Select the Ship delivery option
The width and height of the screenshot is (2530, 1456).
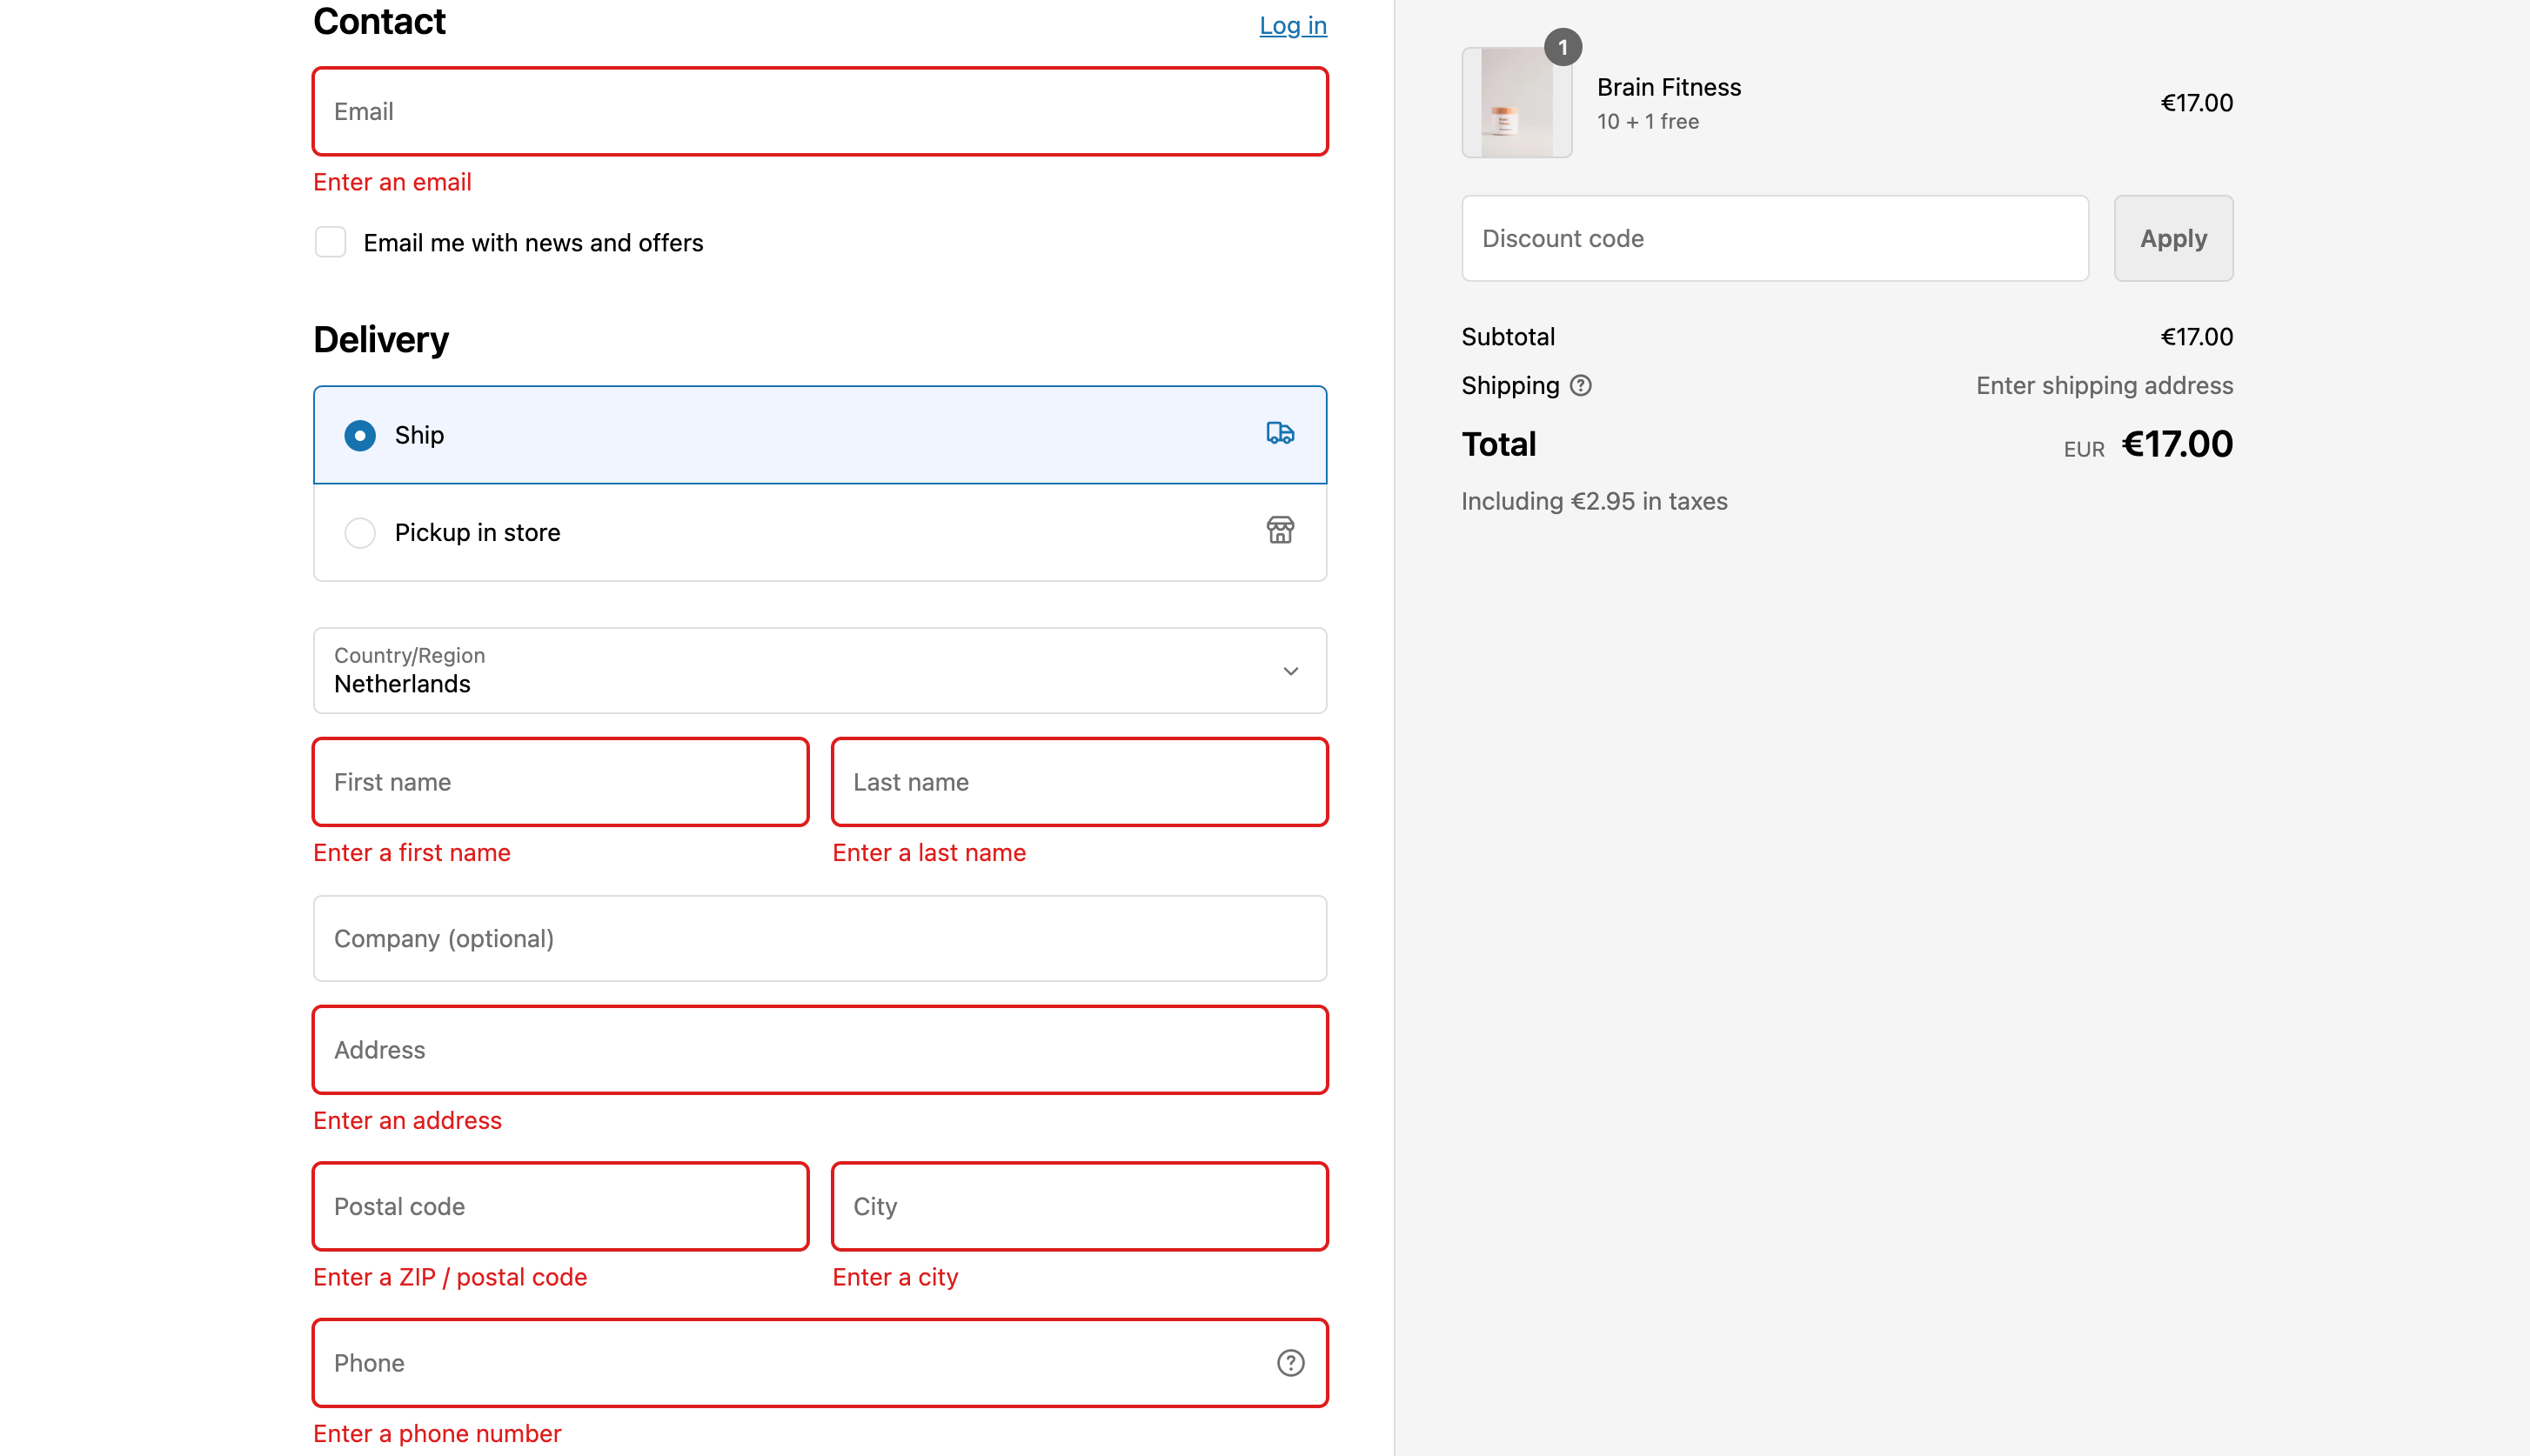(x=360, y=435)
